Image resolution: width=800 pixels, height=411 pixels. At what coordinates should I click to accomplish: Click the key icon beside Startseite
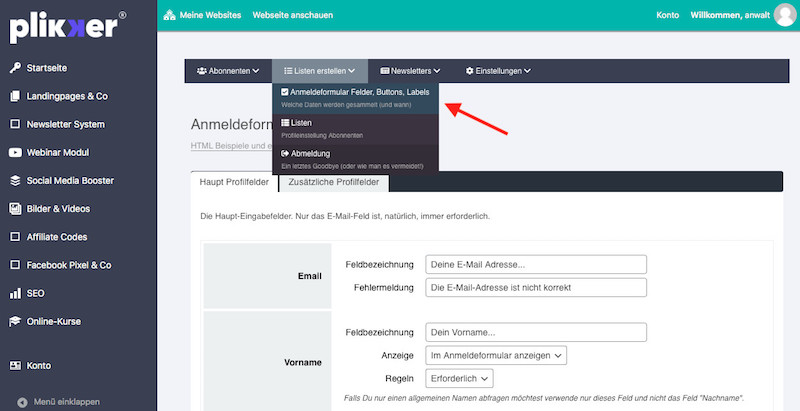pos(15,68)
